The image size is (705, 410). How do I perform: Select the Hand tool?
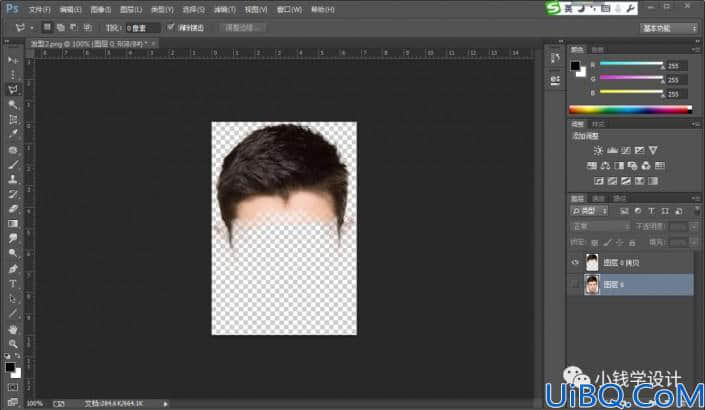pyautogui.click(x=13, y=329)
